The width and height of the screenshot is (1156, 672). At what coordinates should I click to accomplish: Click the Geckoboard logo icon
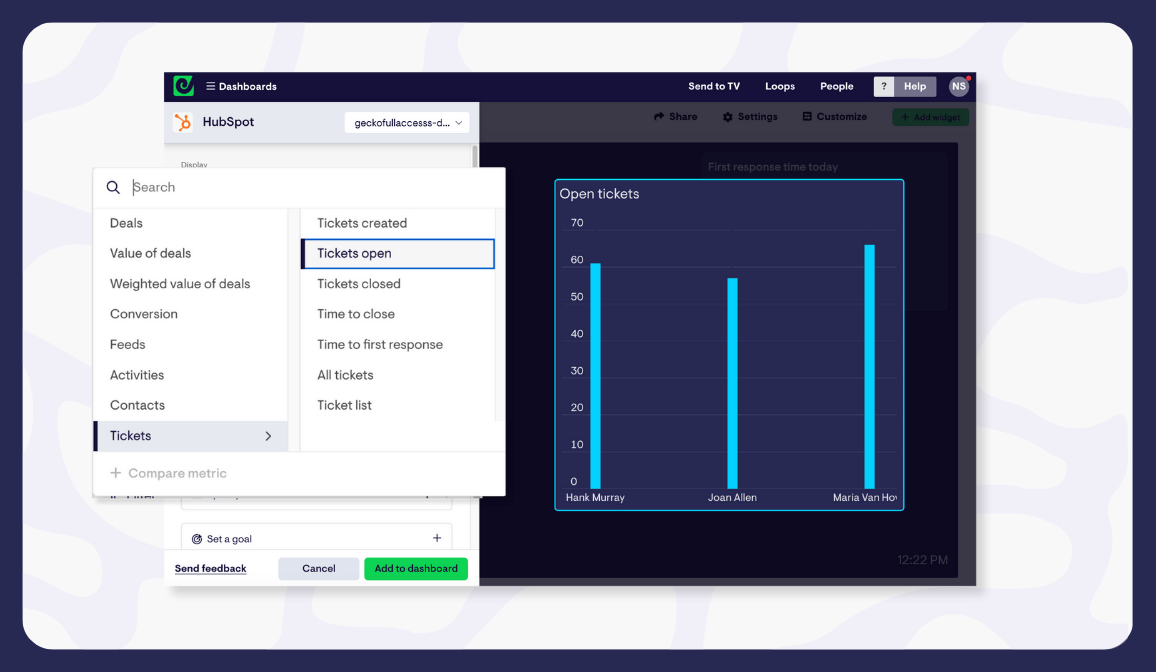point(184,86)
